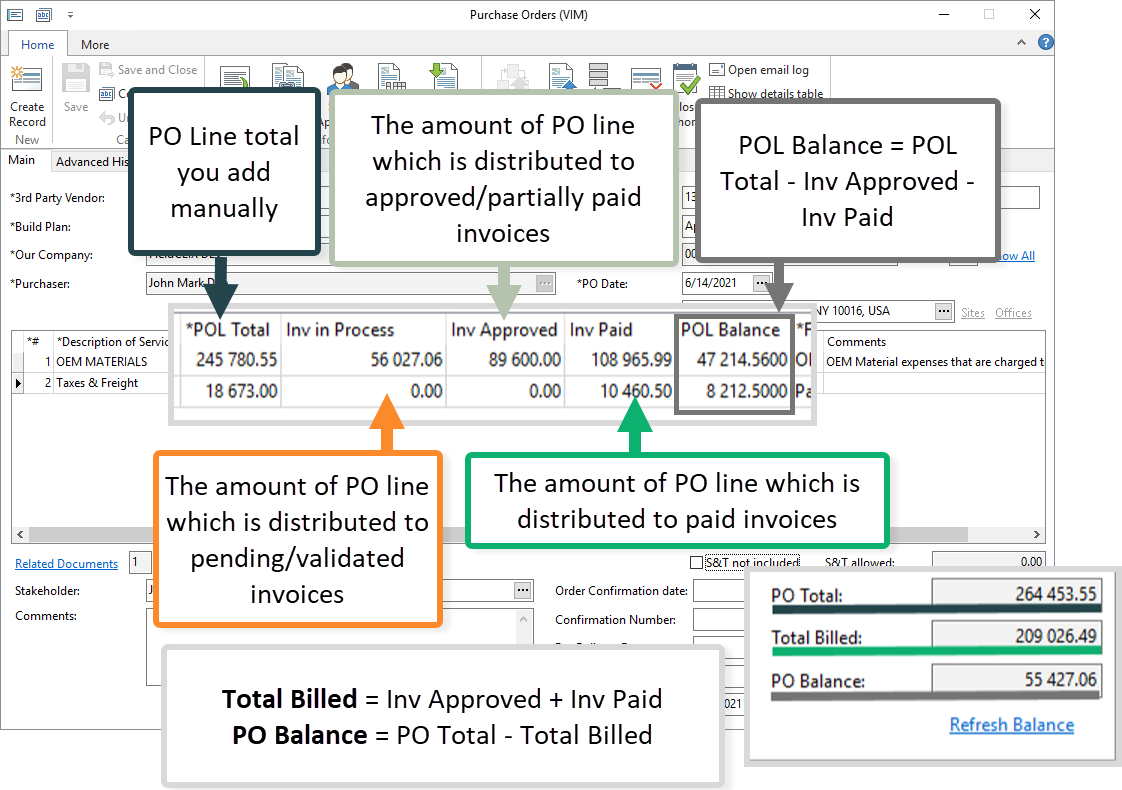Click the help question mark icon
The image size is (1122, 790).
coord(1045,43)
